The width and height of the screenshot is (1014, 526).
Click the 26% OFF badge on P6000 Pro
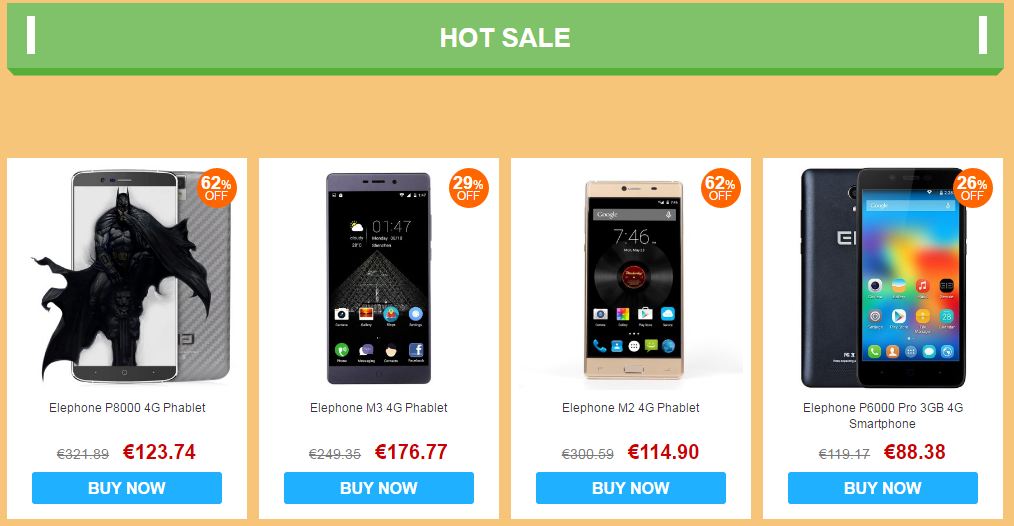972,188
